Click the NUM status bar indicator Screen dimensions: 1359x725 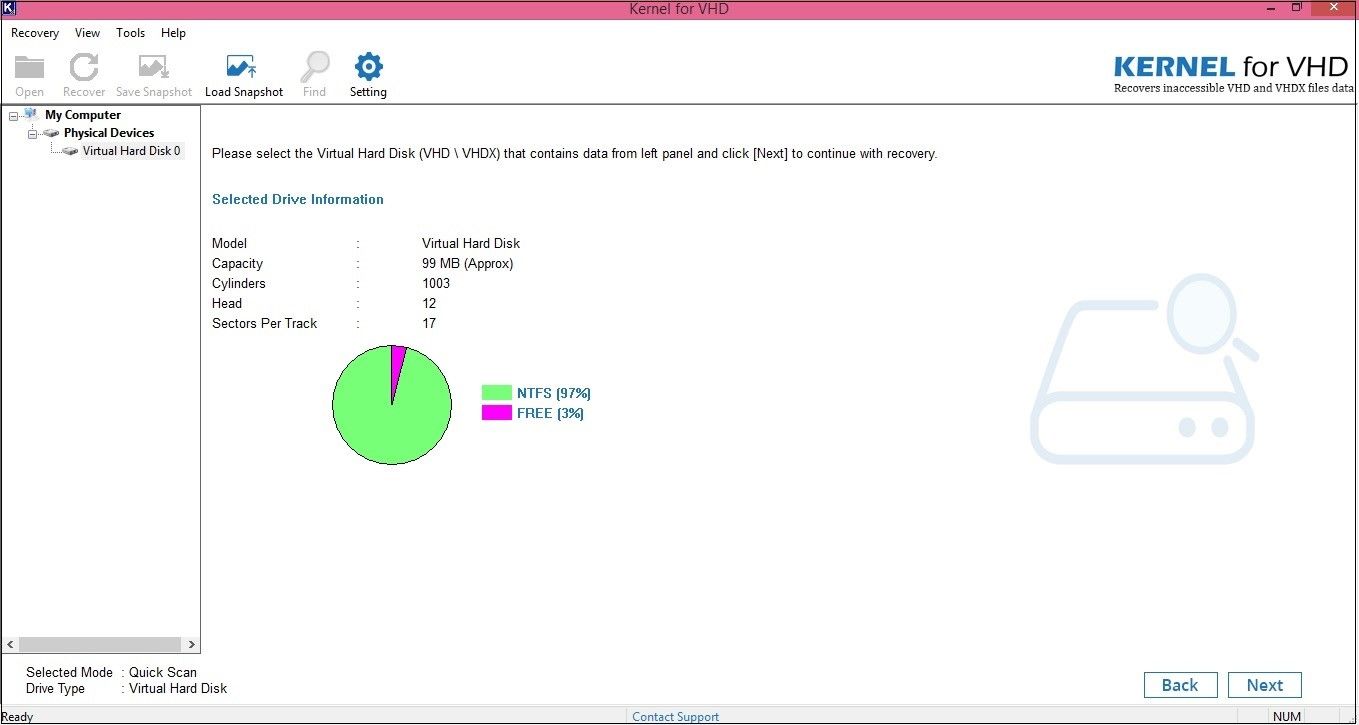[1286, 716]
